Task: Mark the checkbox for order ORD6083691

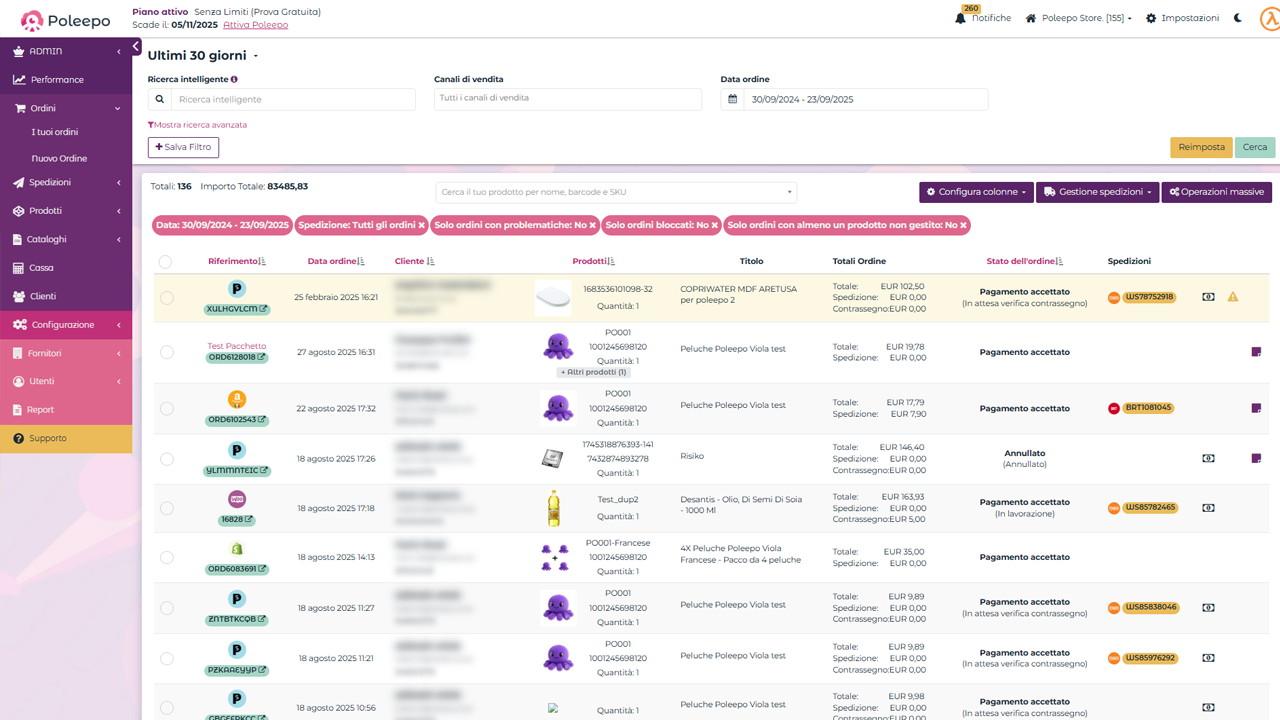Action: [166, 558]
